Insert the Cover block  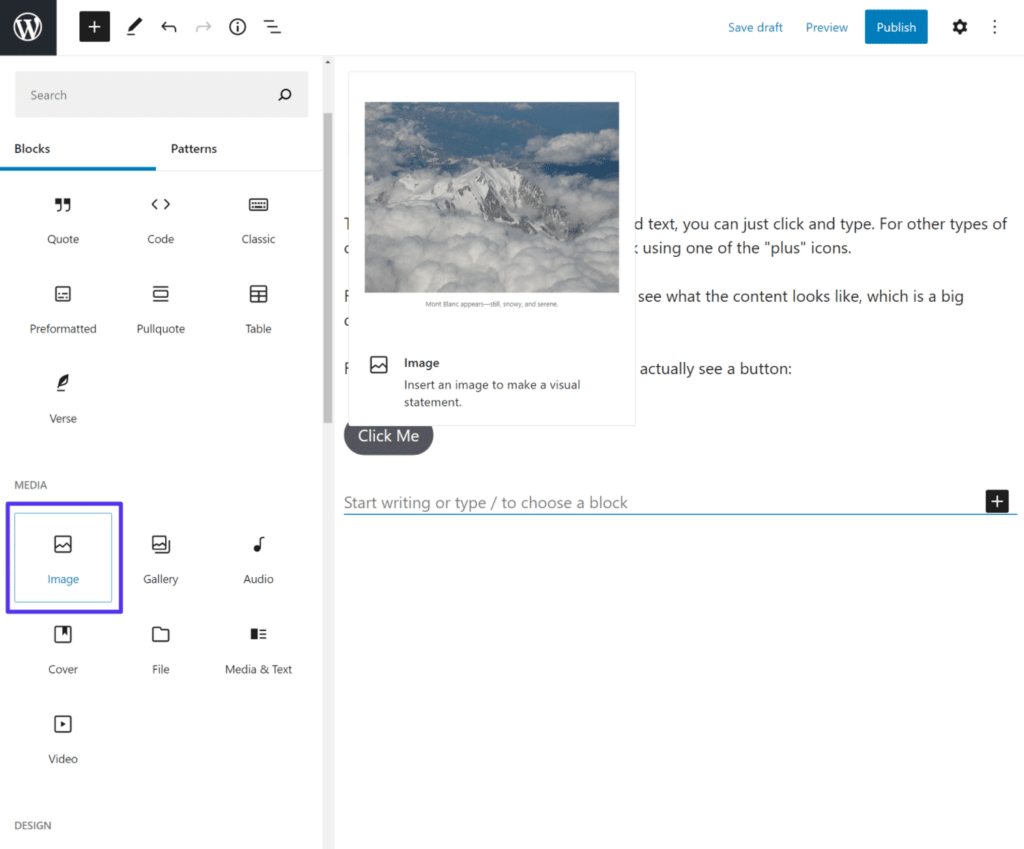tap(63, 648)
